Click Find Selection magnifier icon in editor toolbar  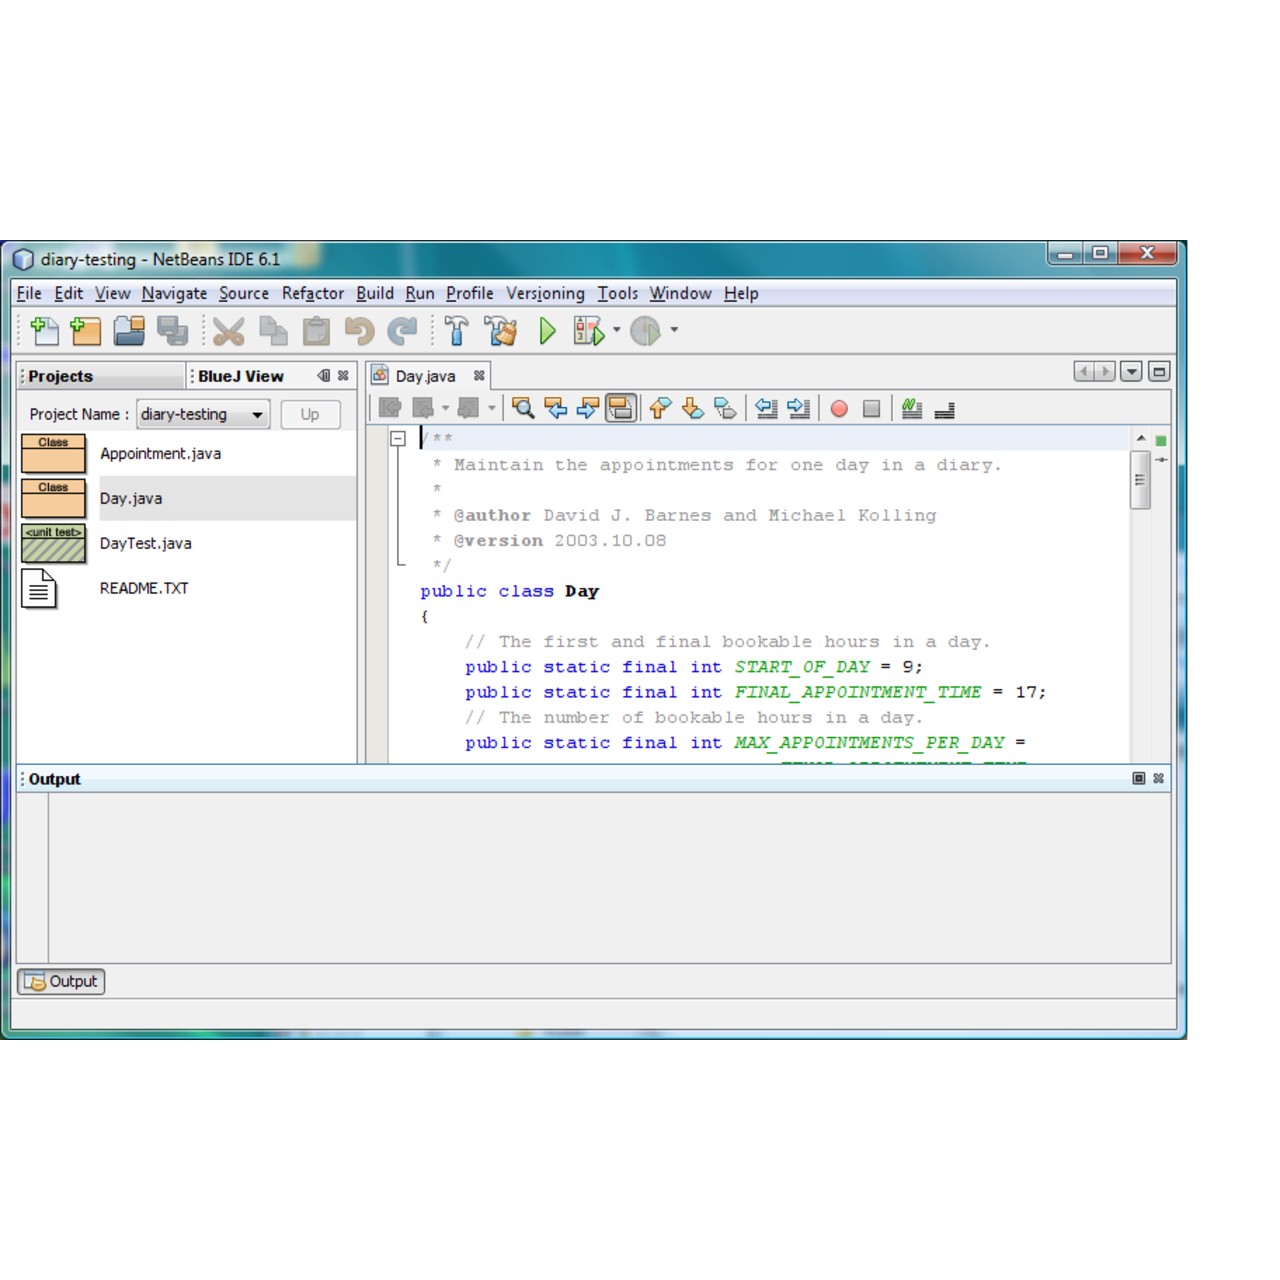click(523, 408)
